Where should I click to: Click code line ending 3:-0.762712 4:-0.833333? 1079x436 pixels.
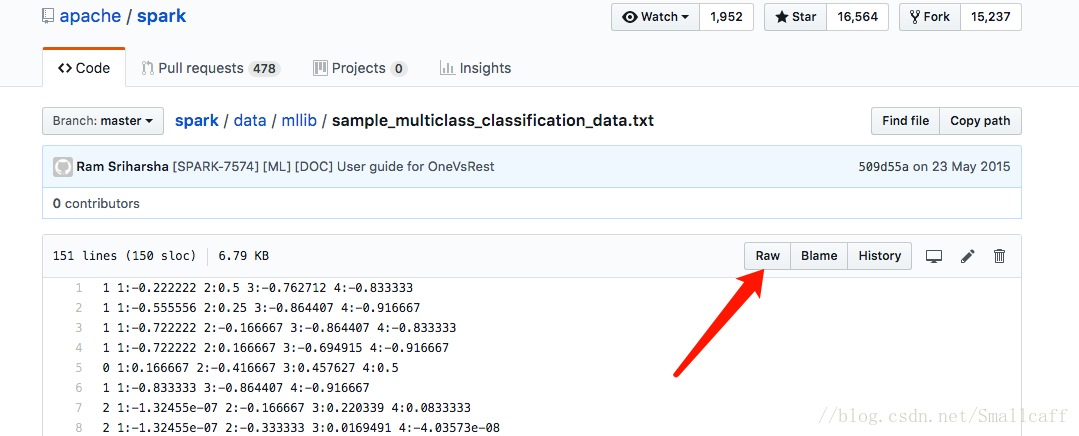[257, 287]
